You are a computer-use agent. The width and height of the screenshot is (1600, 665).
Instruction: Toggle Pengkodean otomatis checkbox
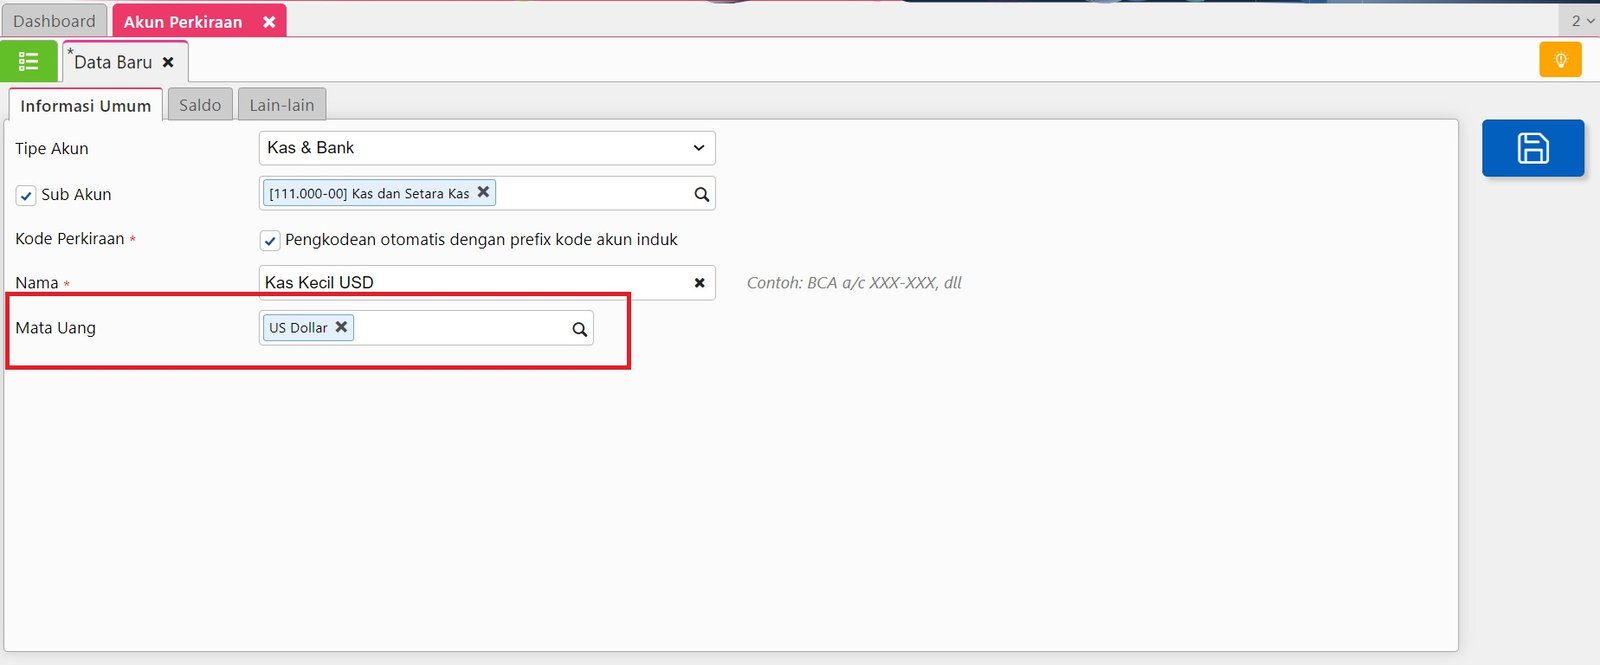(269, 240)
